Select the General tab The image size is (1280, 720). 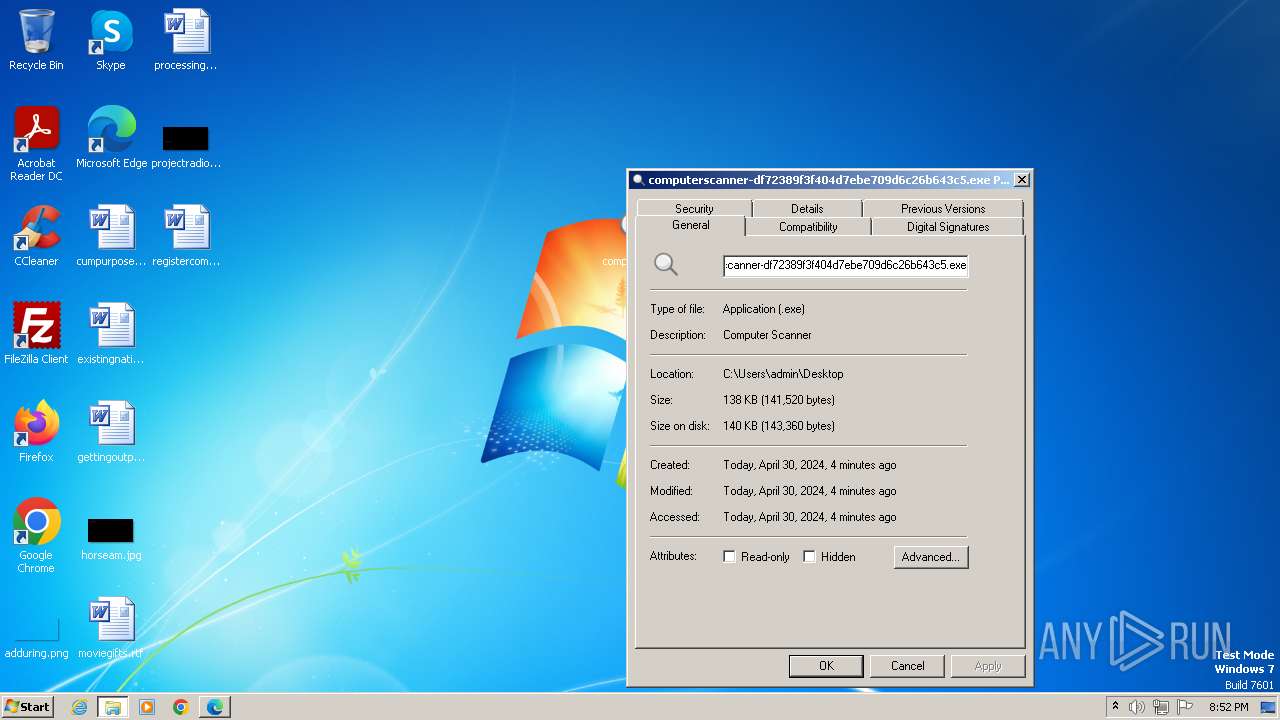pyautogui.click(x=691, y=226)
